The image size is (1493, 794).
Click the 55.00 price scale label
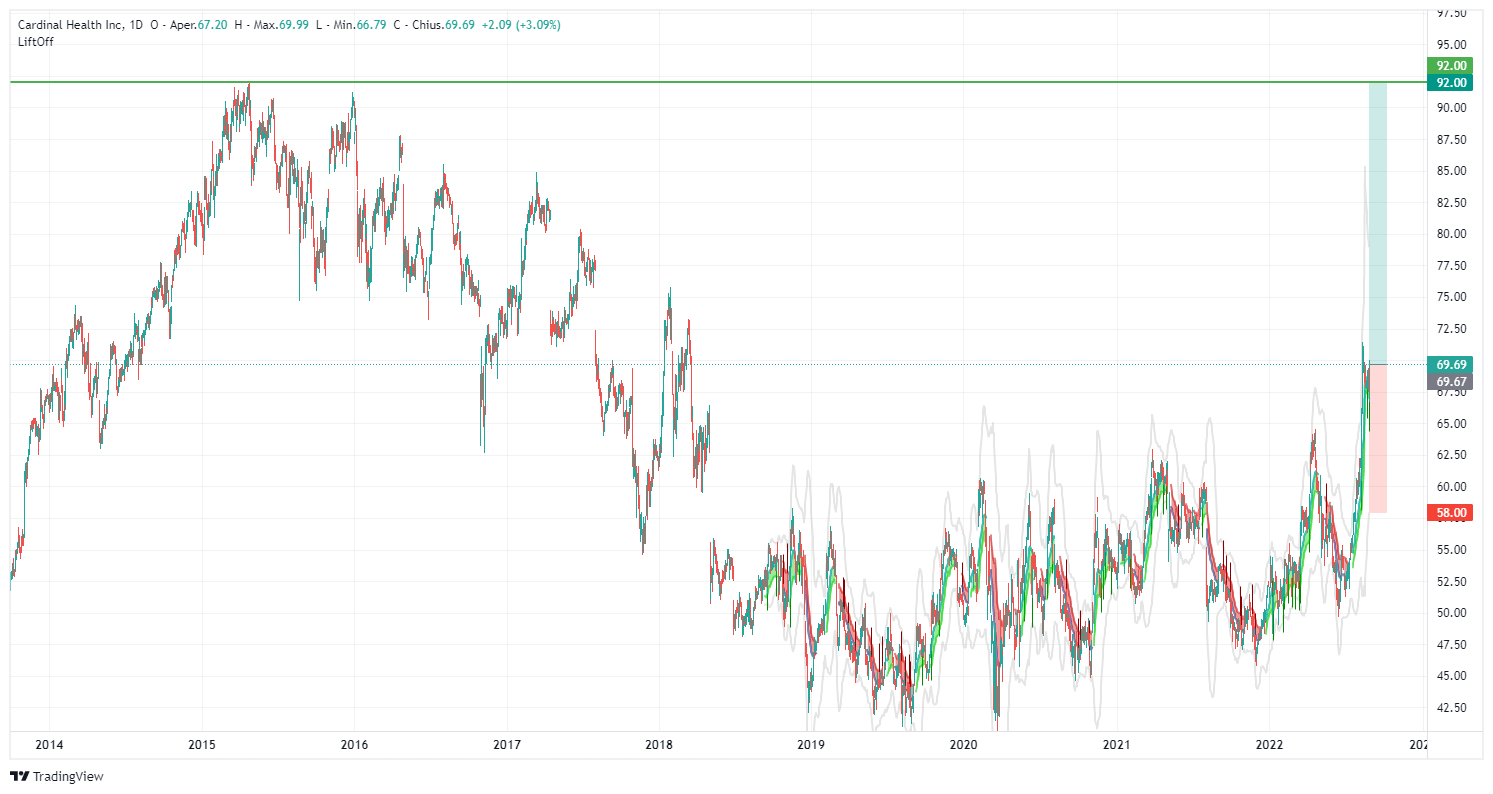tap(1451, 550)
